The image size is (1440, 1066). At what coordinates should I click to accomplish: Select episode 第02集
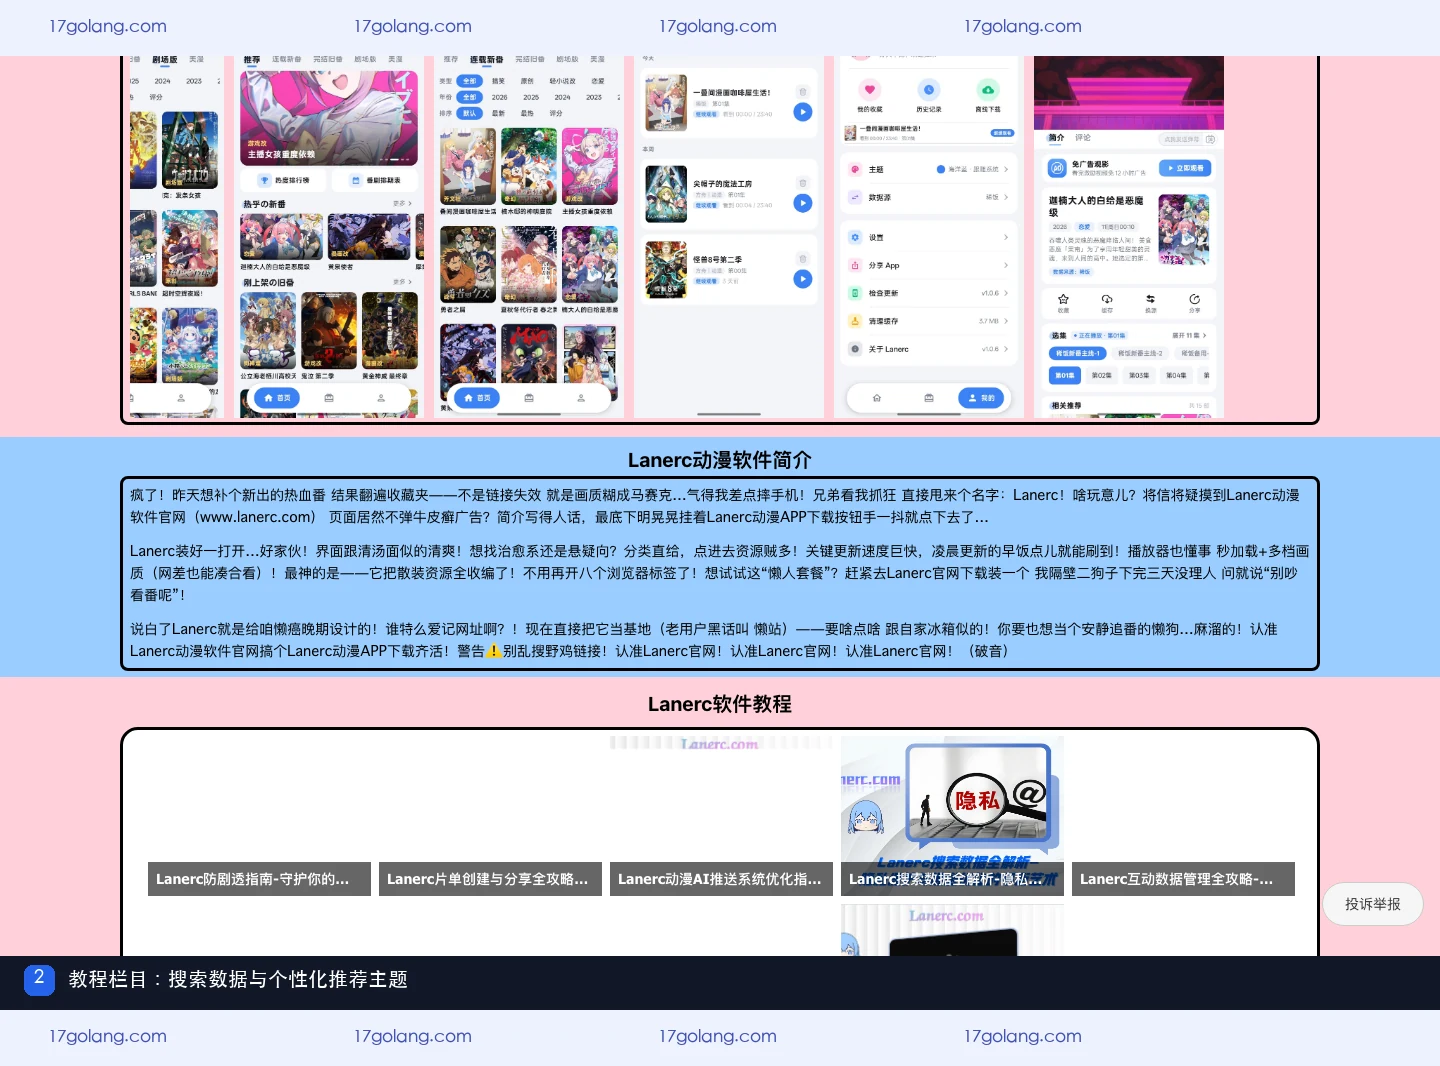[x=1101, y=375]
